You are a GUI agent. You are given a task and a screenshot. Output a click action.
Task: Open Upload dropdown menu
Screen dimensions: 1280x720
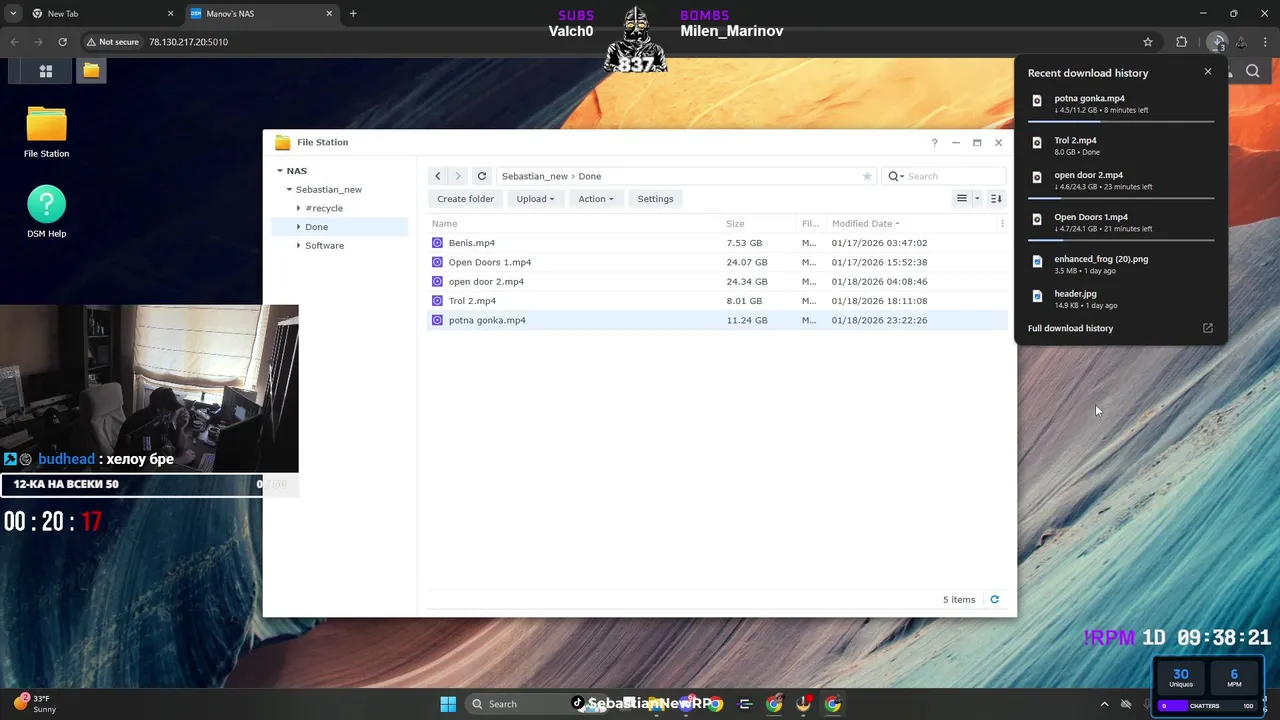coord(535,199)
